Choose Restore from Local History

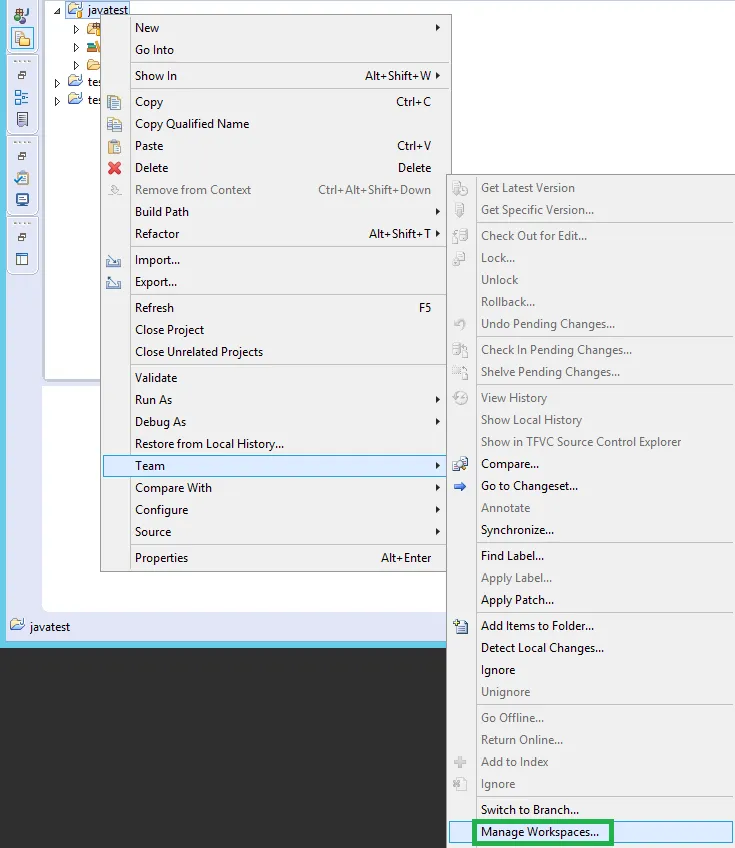point(274,444)
